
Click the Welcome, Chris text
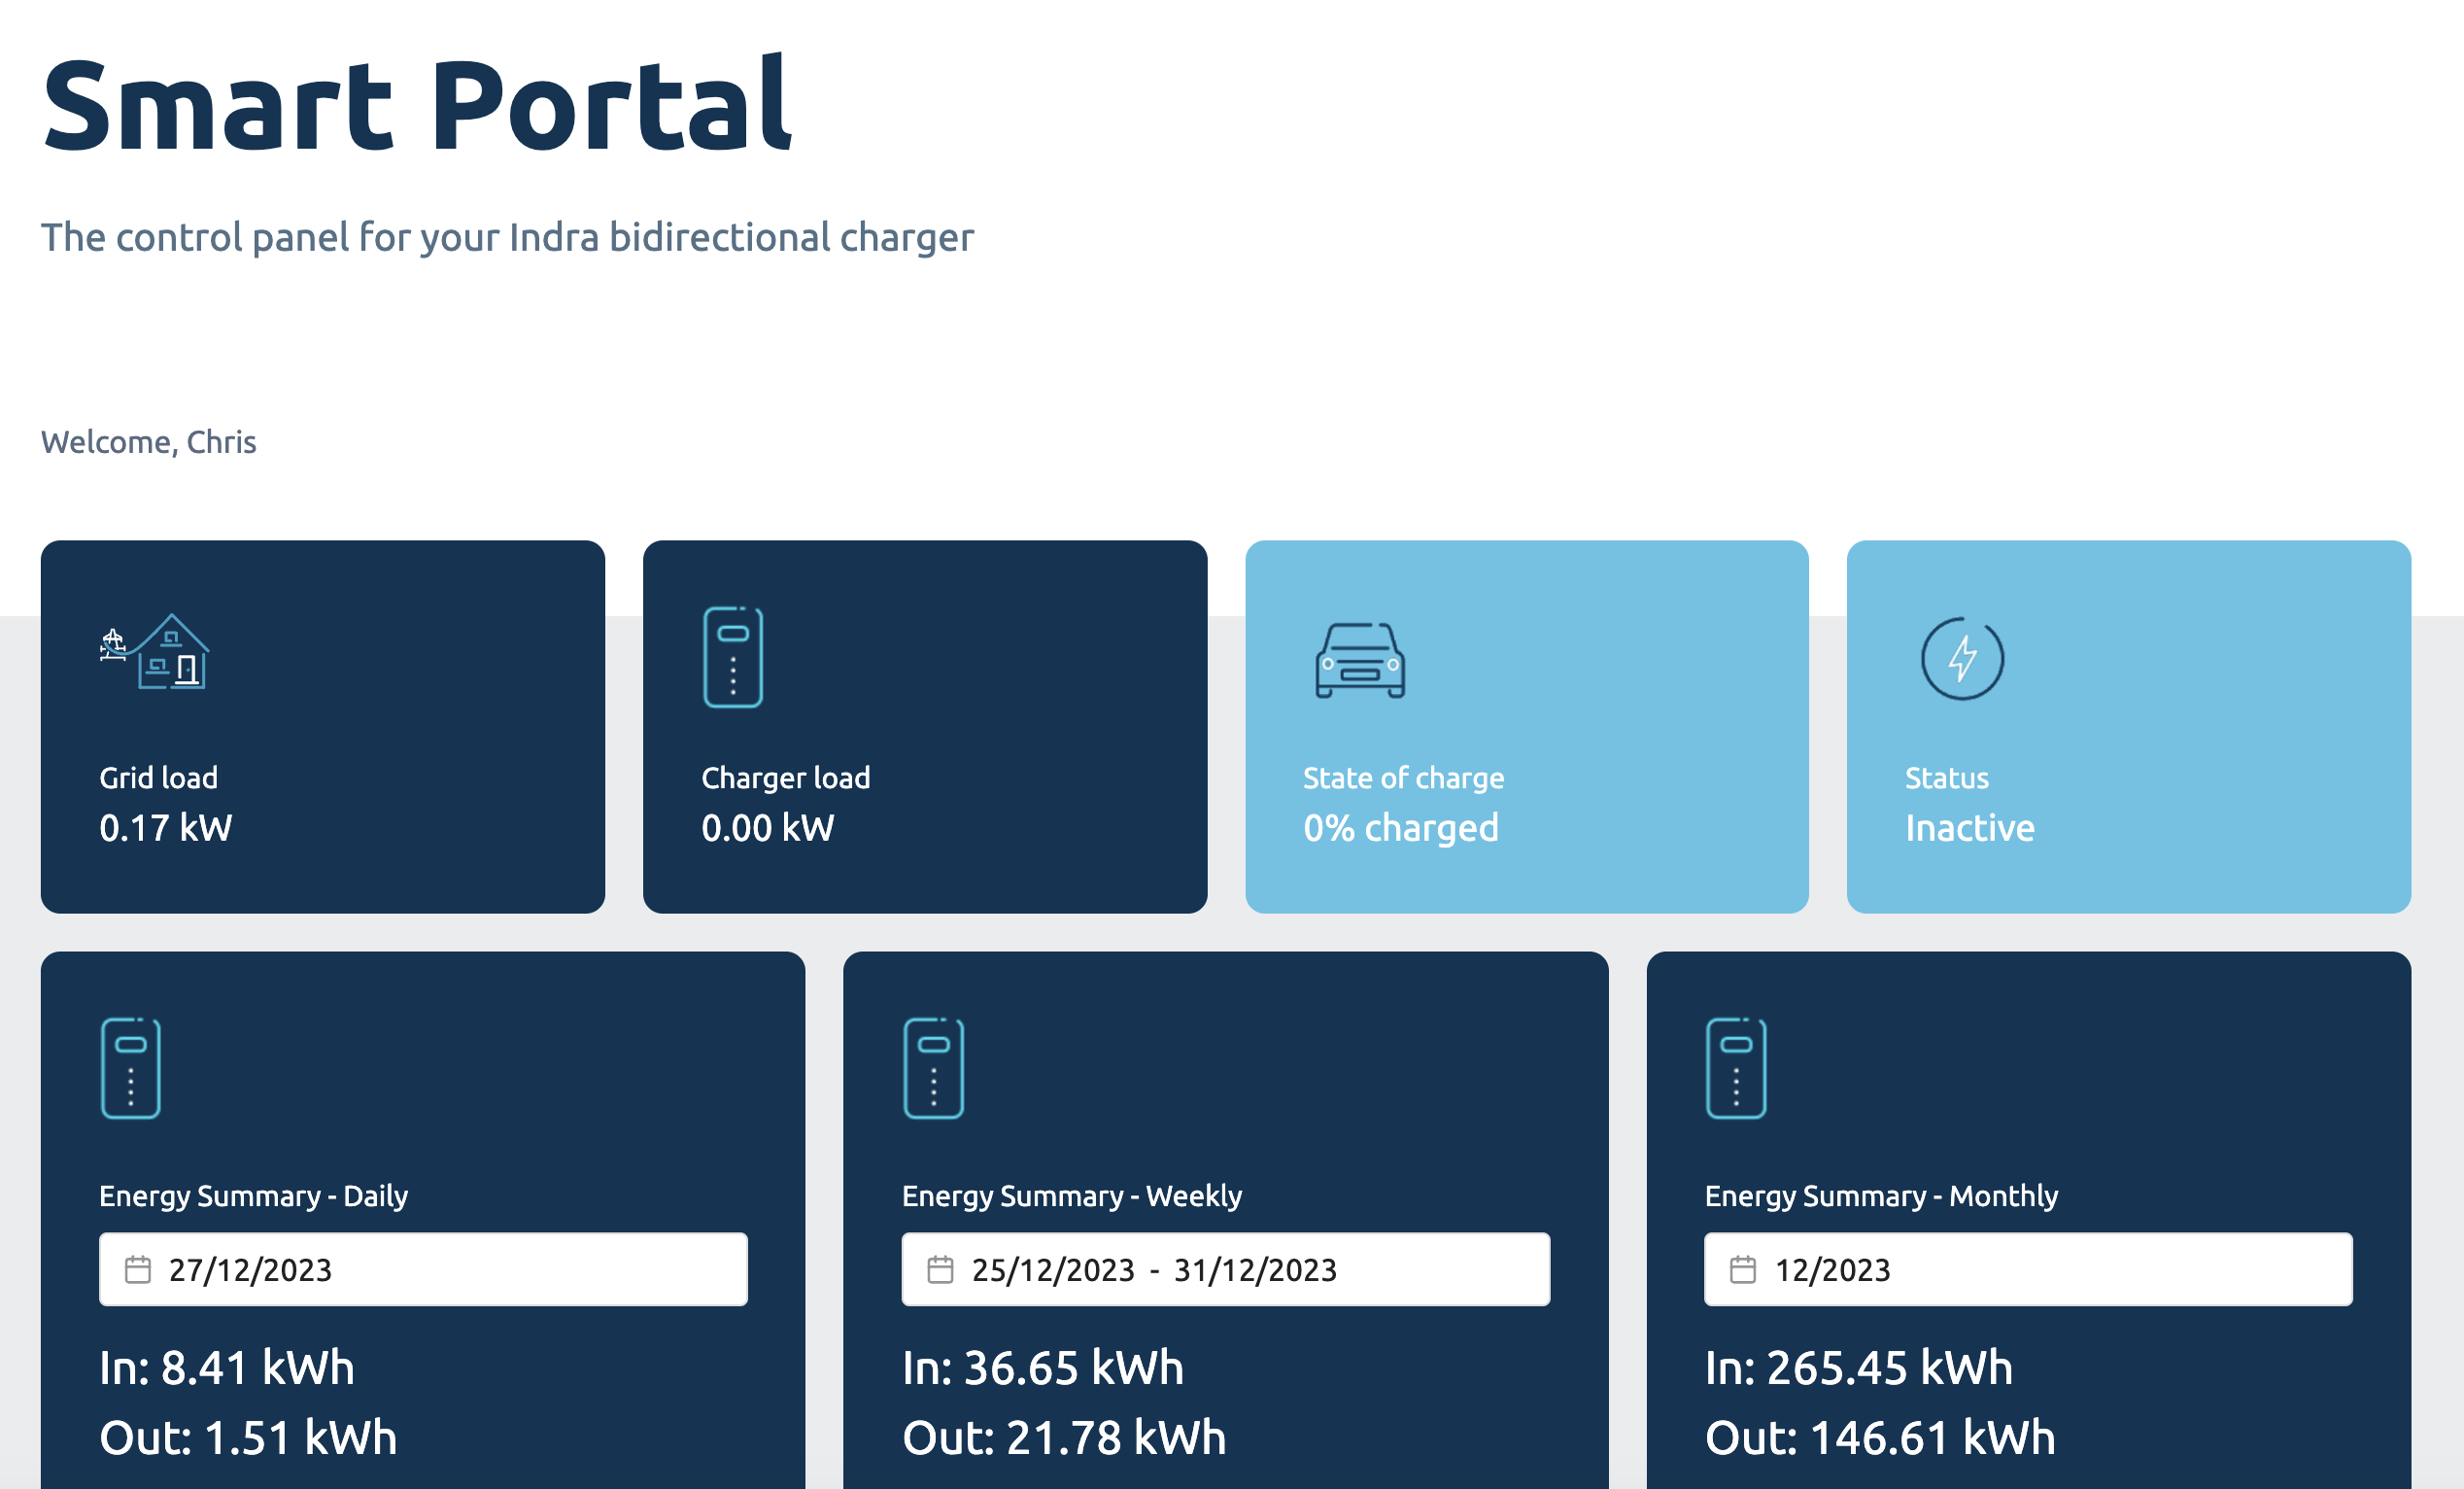point(148,441)
